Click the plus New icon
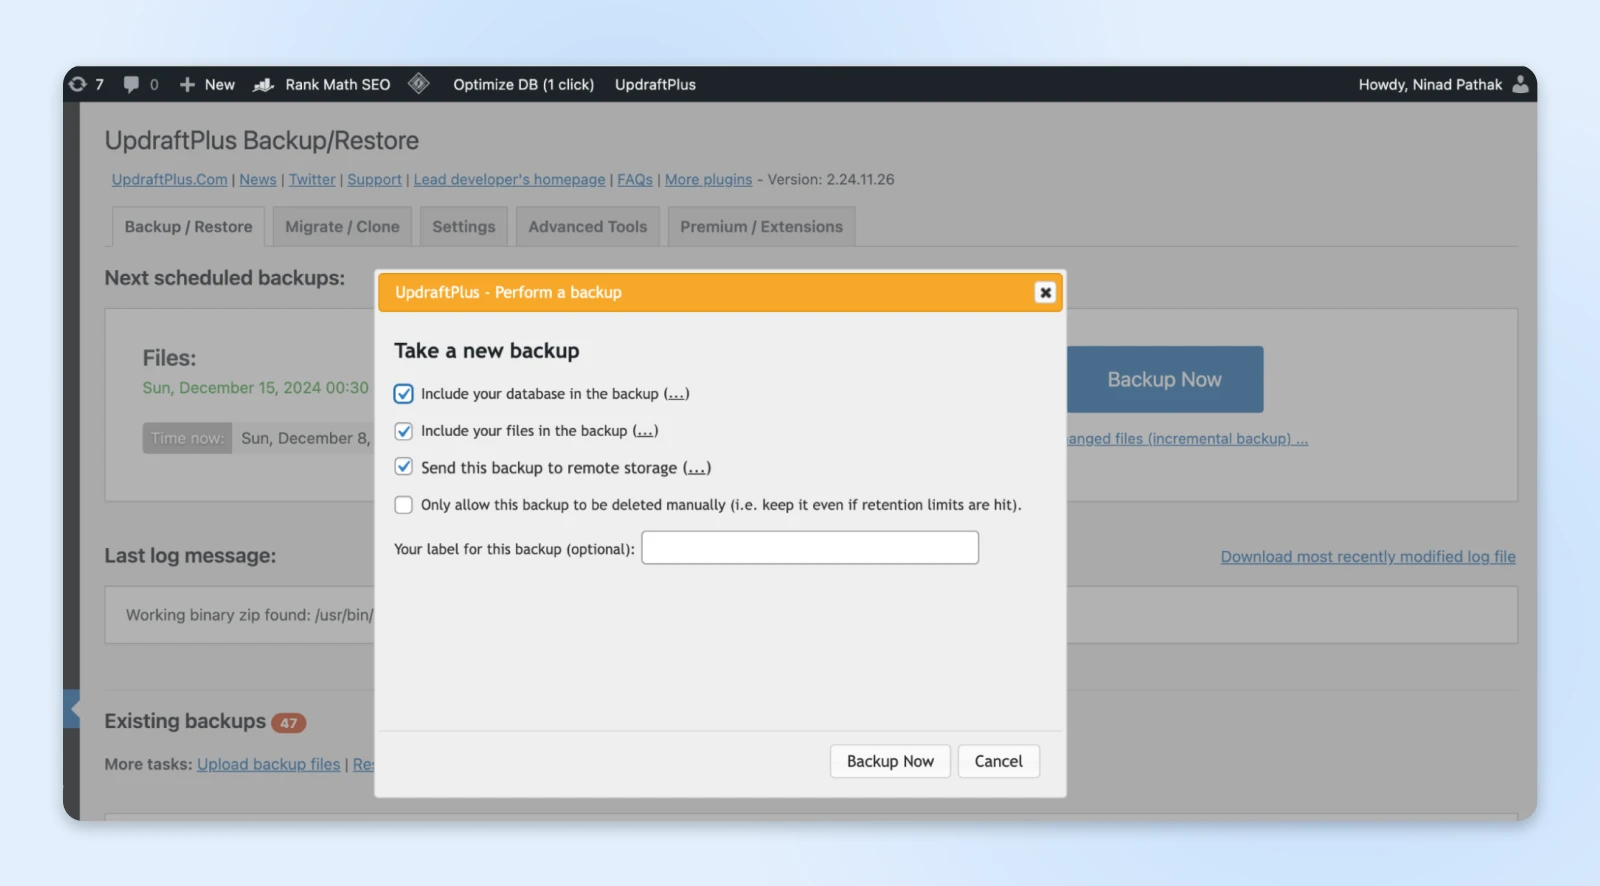The image size is (1600, 886). (187, 84)
